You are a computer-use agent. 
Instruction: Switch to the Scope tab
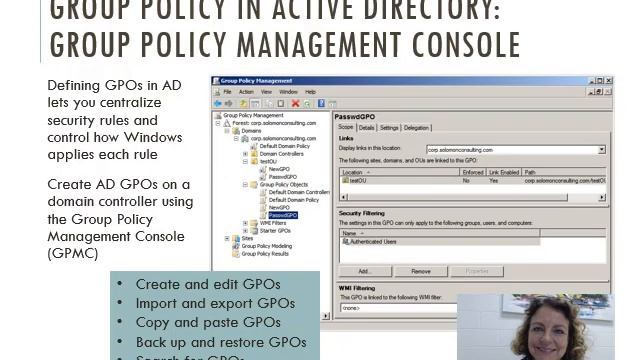point(346,127)
